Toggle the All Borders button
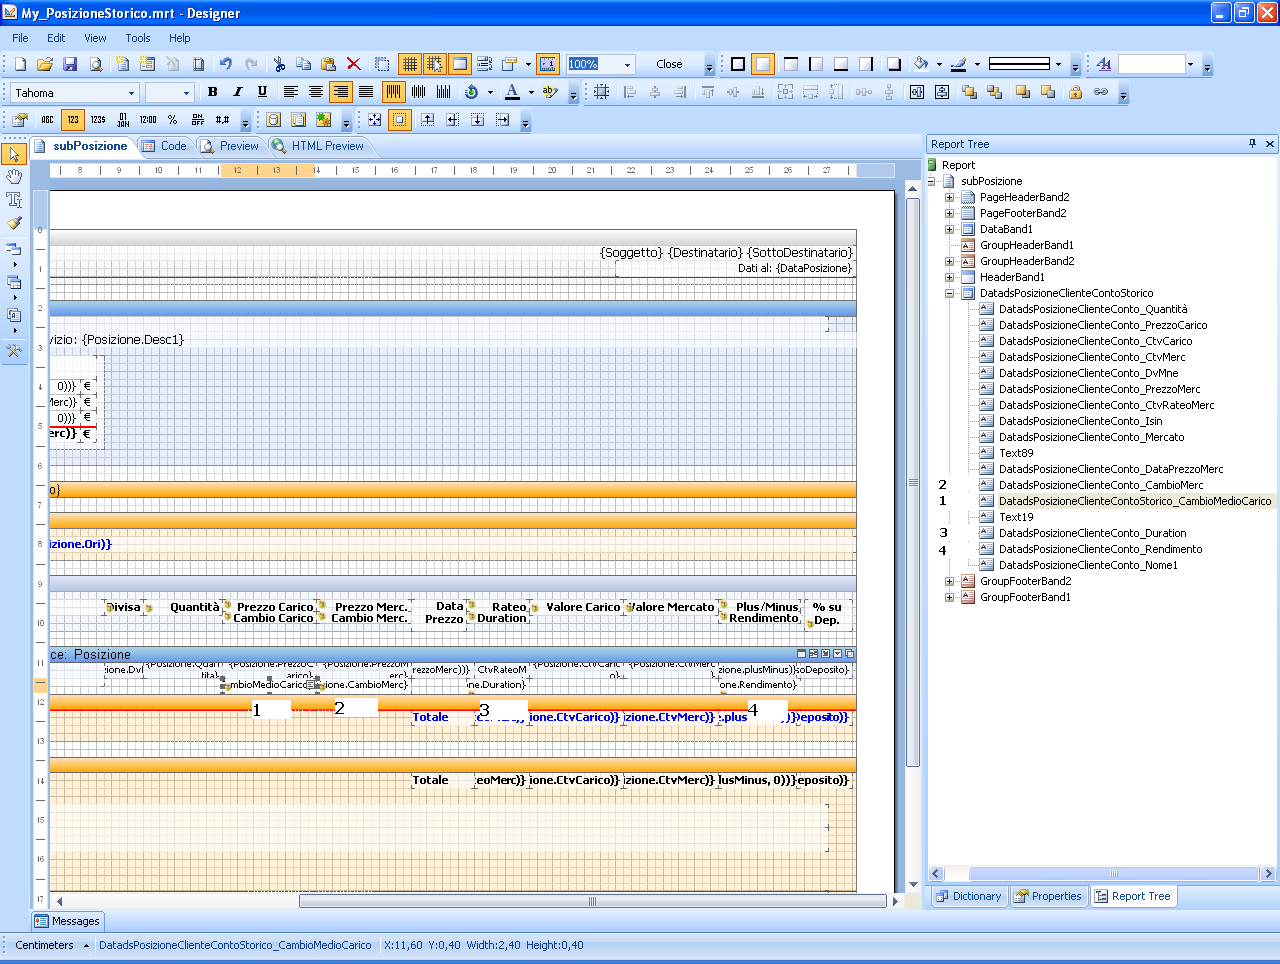 [x=738, y=64]
